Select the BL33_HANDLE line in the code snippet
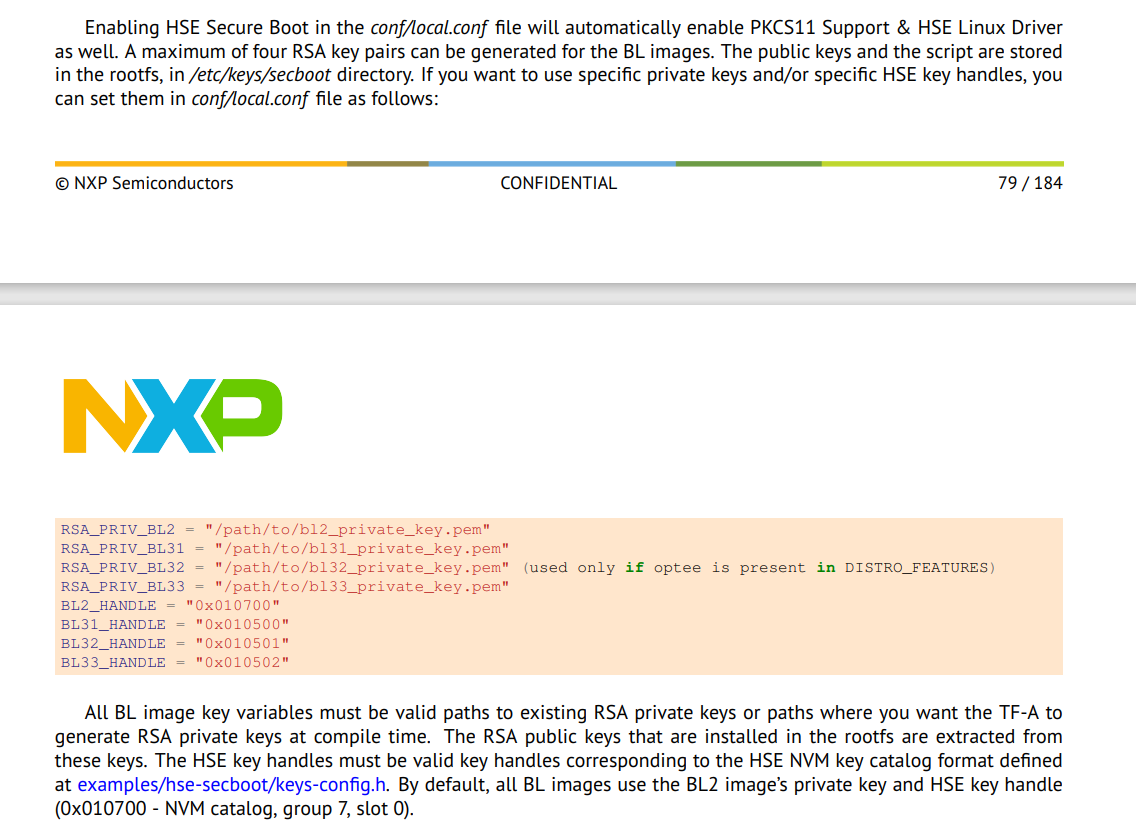This screenshot has width=1136, height=825. pos(174,662)
